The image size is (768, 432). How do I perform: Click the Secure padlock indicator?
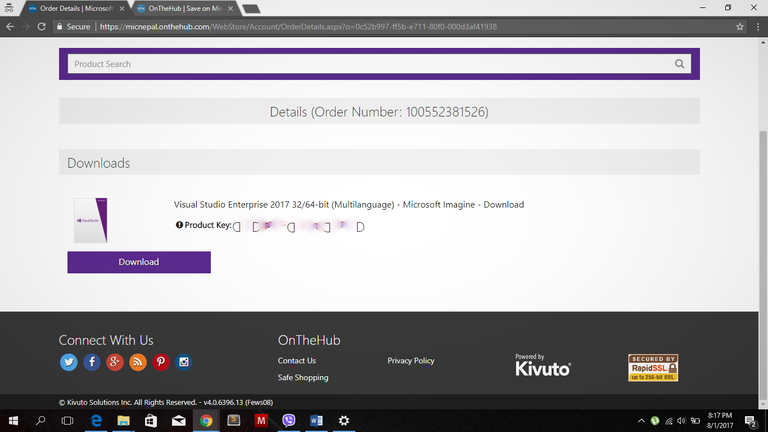[x=73, y=26]
